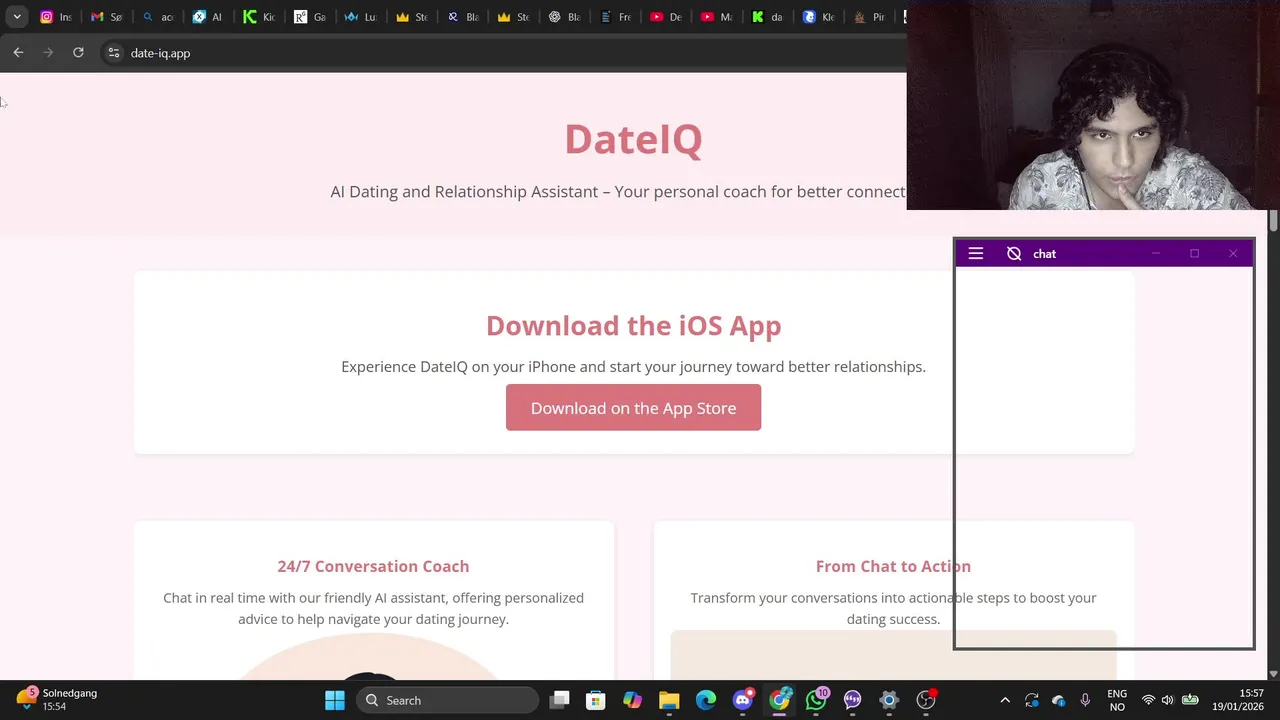Open the Windows Start menu
1280x720 pixels.
(335, 700)
